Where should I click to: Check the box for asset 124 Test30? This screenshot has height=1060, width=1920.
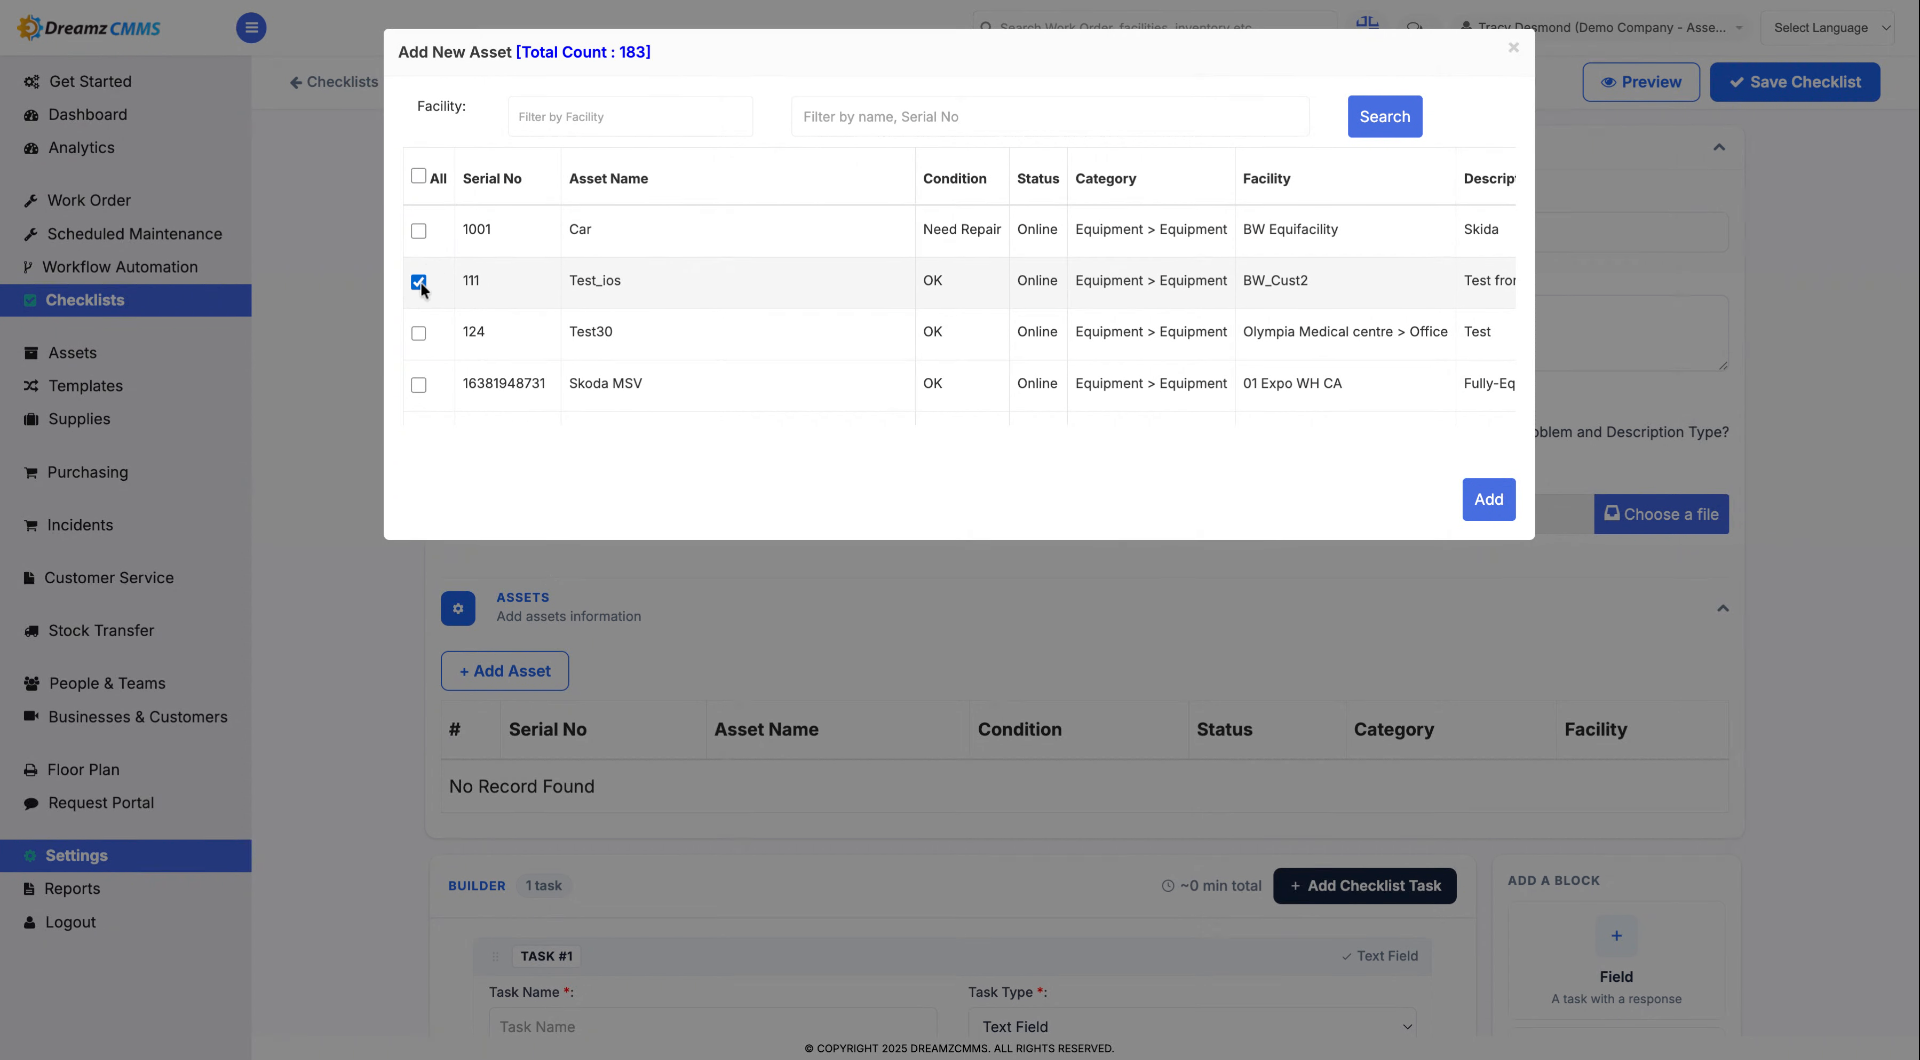419,334
